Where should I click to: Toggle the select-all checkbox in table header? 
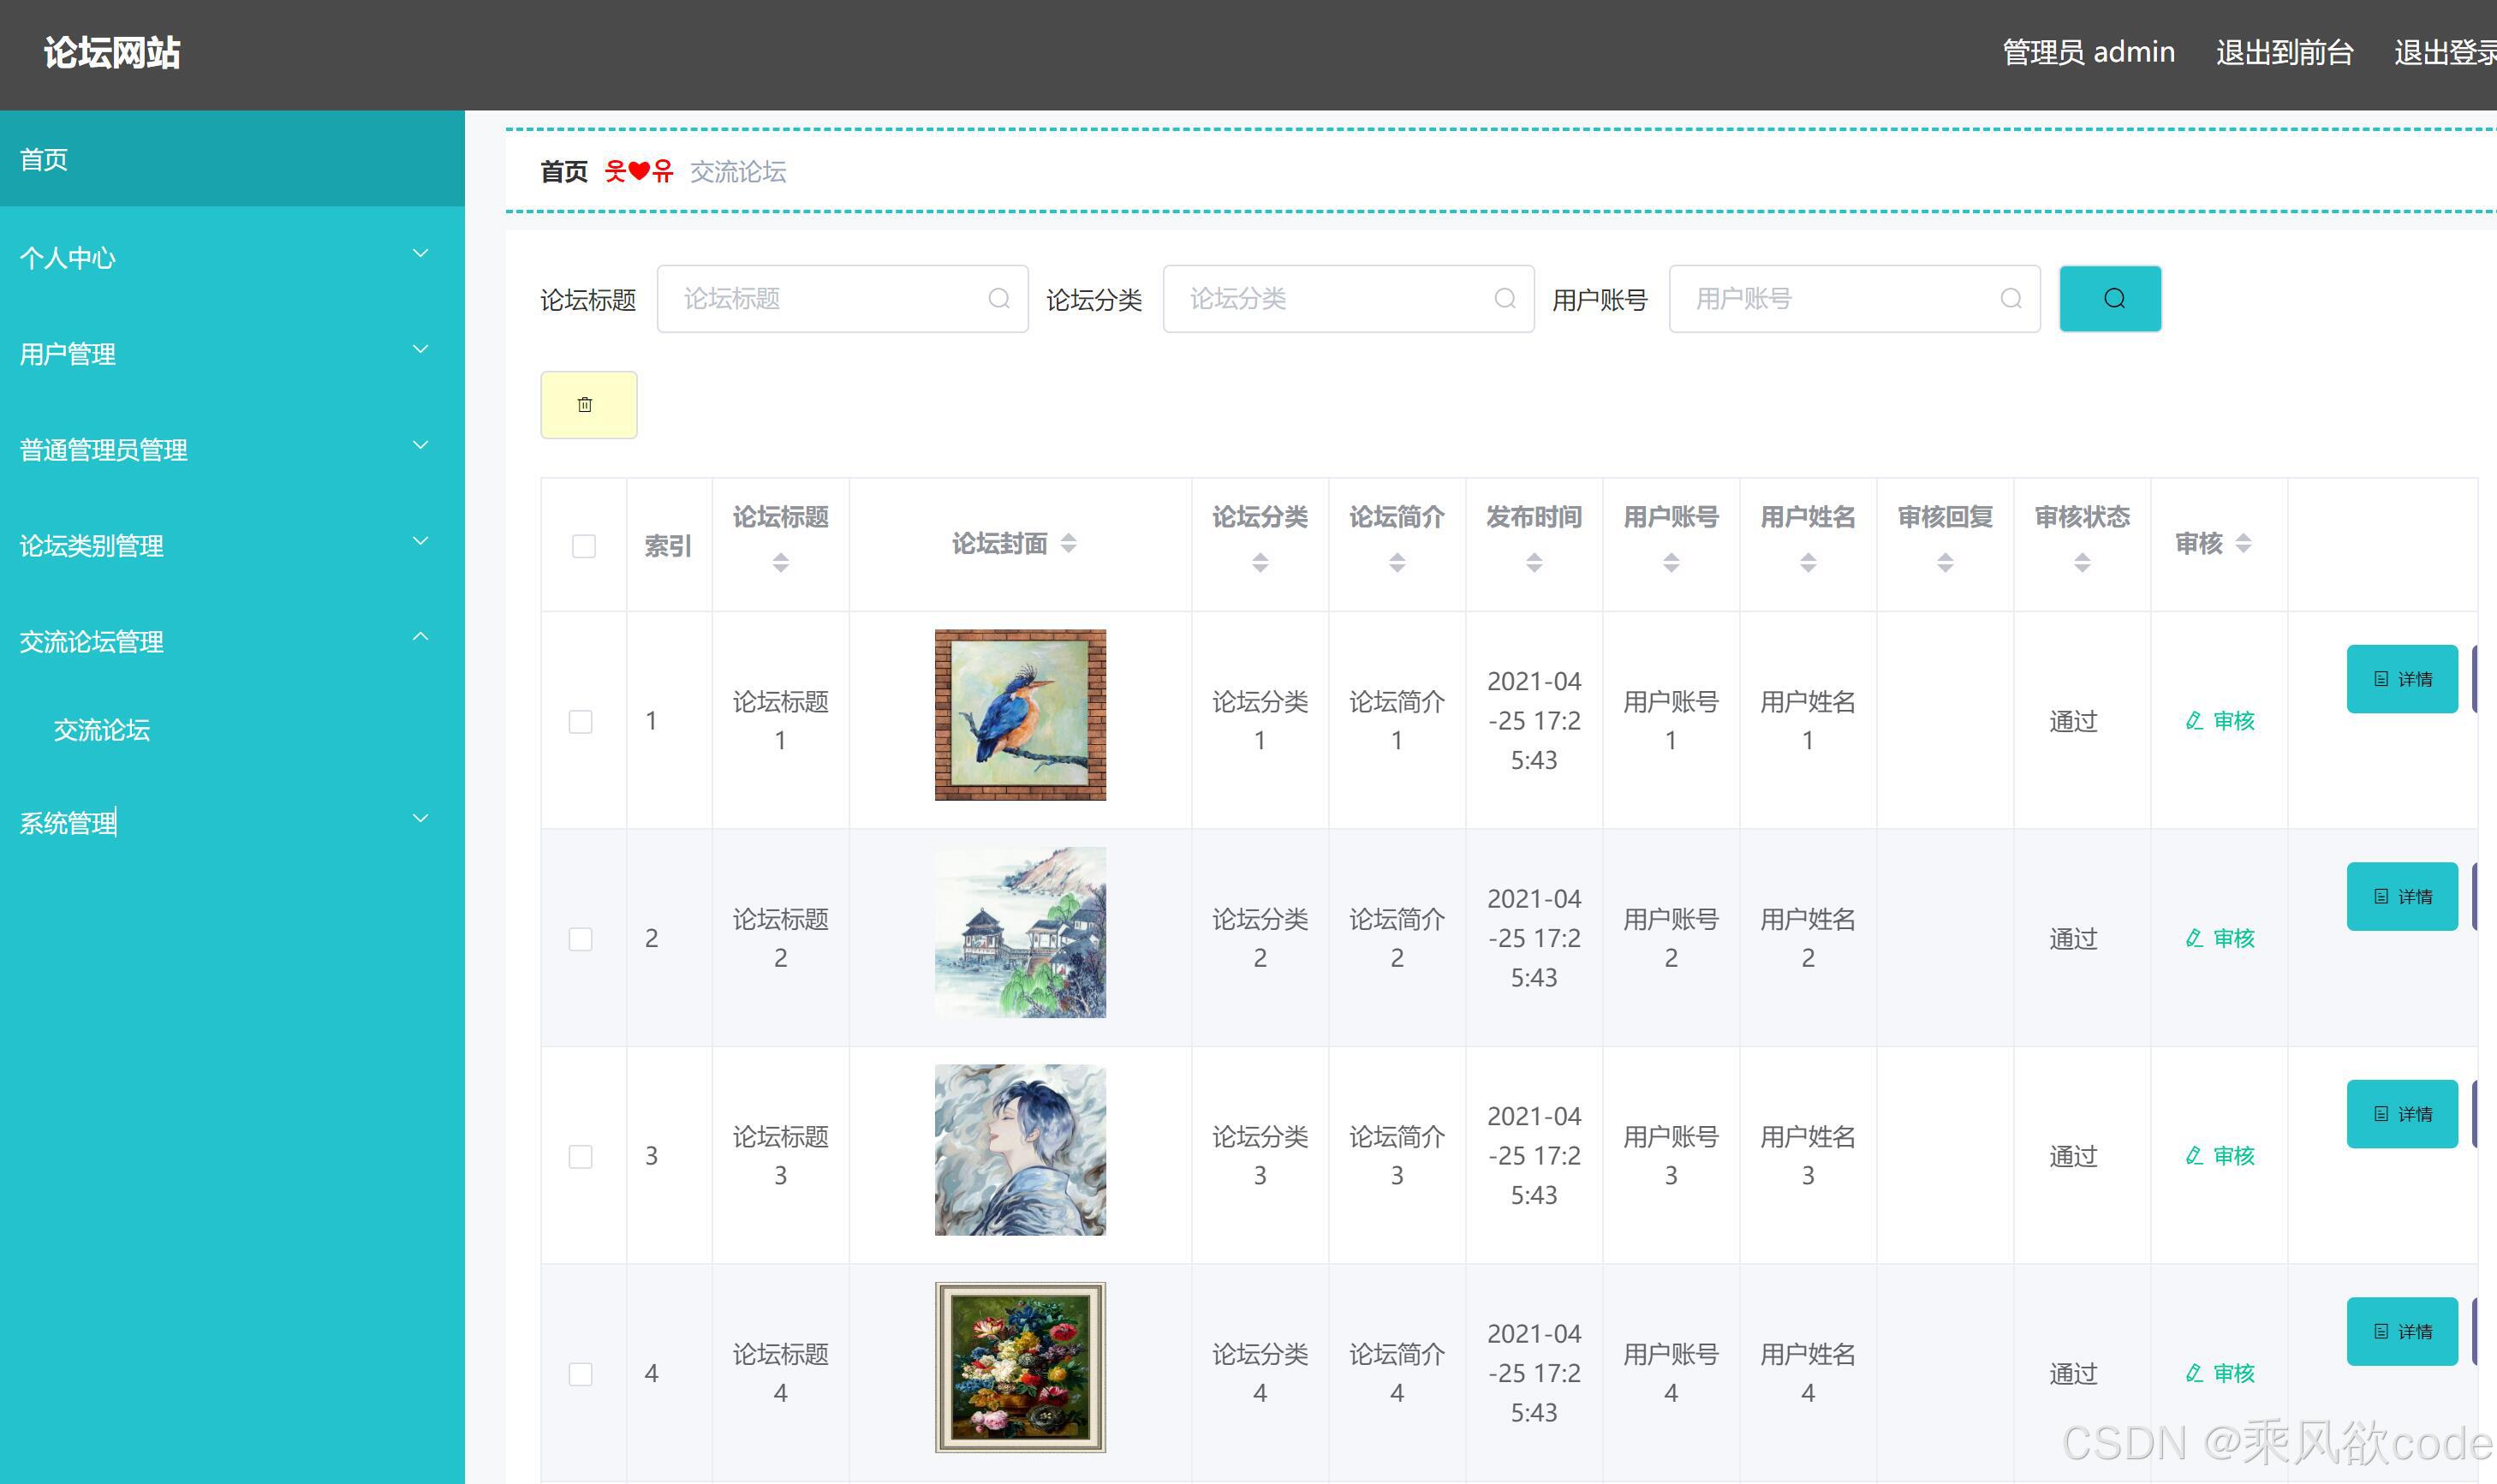(x=584, y=546)
